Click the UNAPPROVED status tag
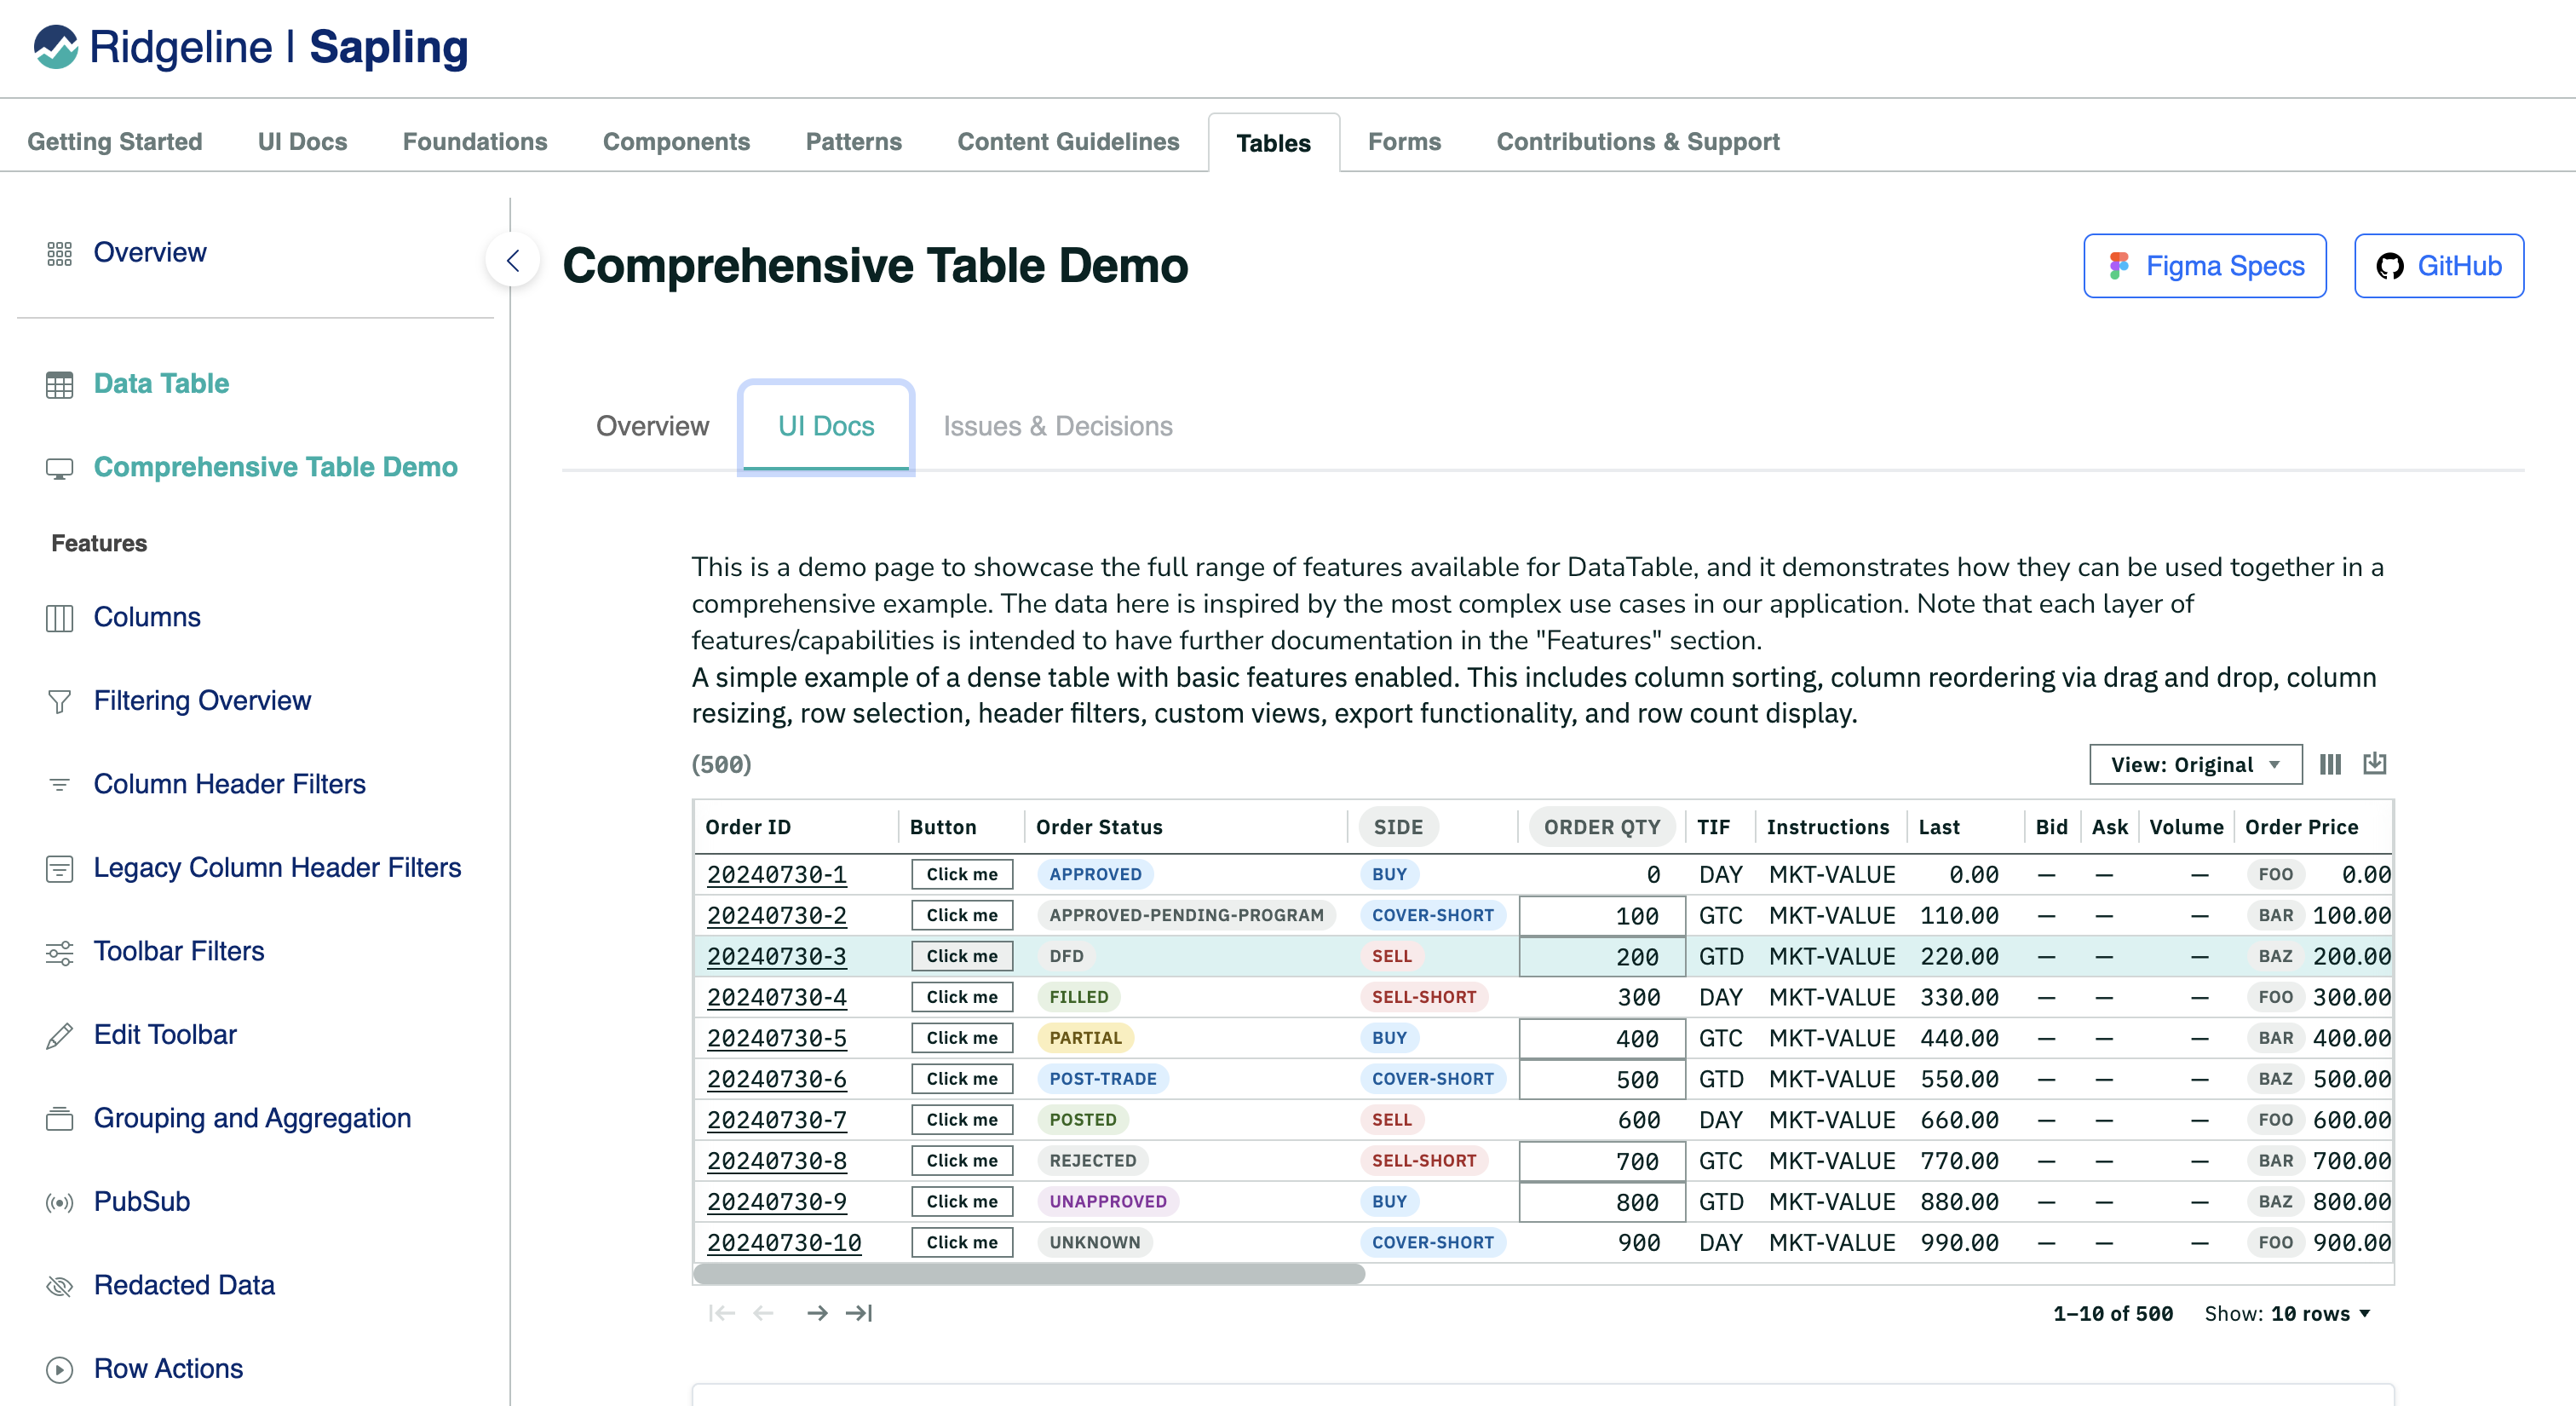 pos(1108,1202)
